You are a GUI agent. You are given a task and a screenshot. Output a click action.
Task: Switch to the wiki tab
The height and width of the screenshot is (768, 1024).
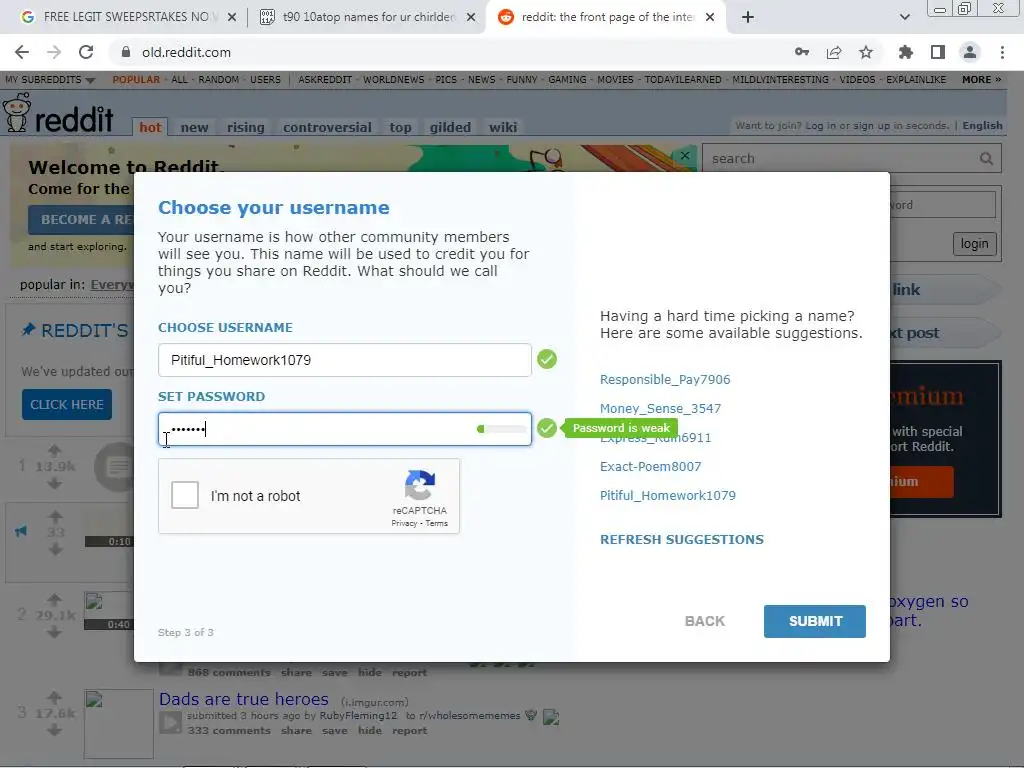click(503, 127)
